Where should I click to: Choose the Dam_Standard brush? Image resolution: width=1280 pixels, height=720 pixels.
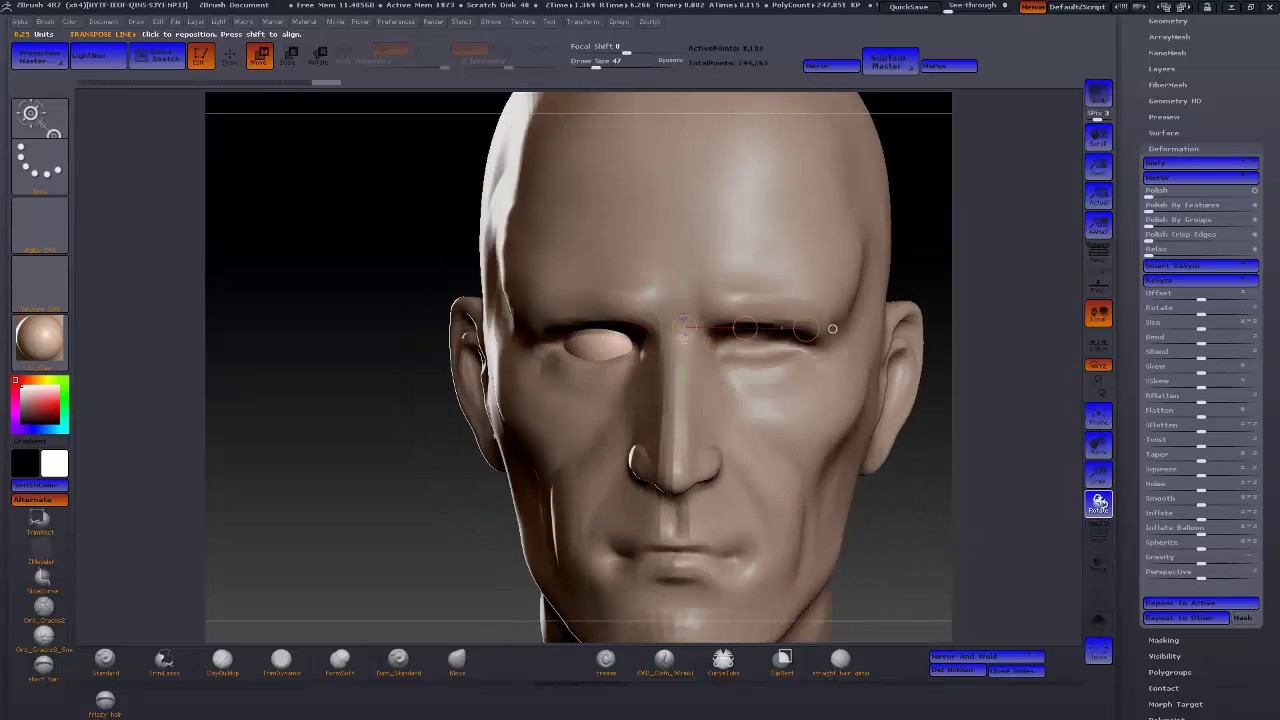point(398,660)
